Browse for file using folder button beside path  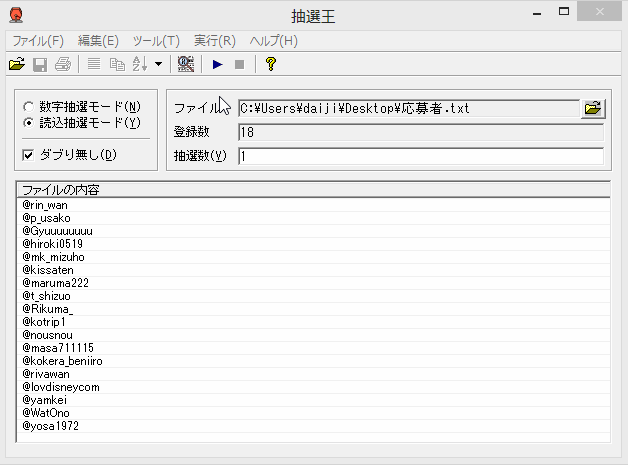[x=593, y=109]
